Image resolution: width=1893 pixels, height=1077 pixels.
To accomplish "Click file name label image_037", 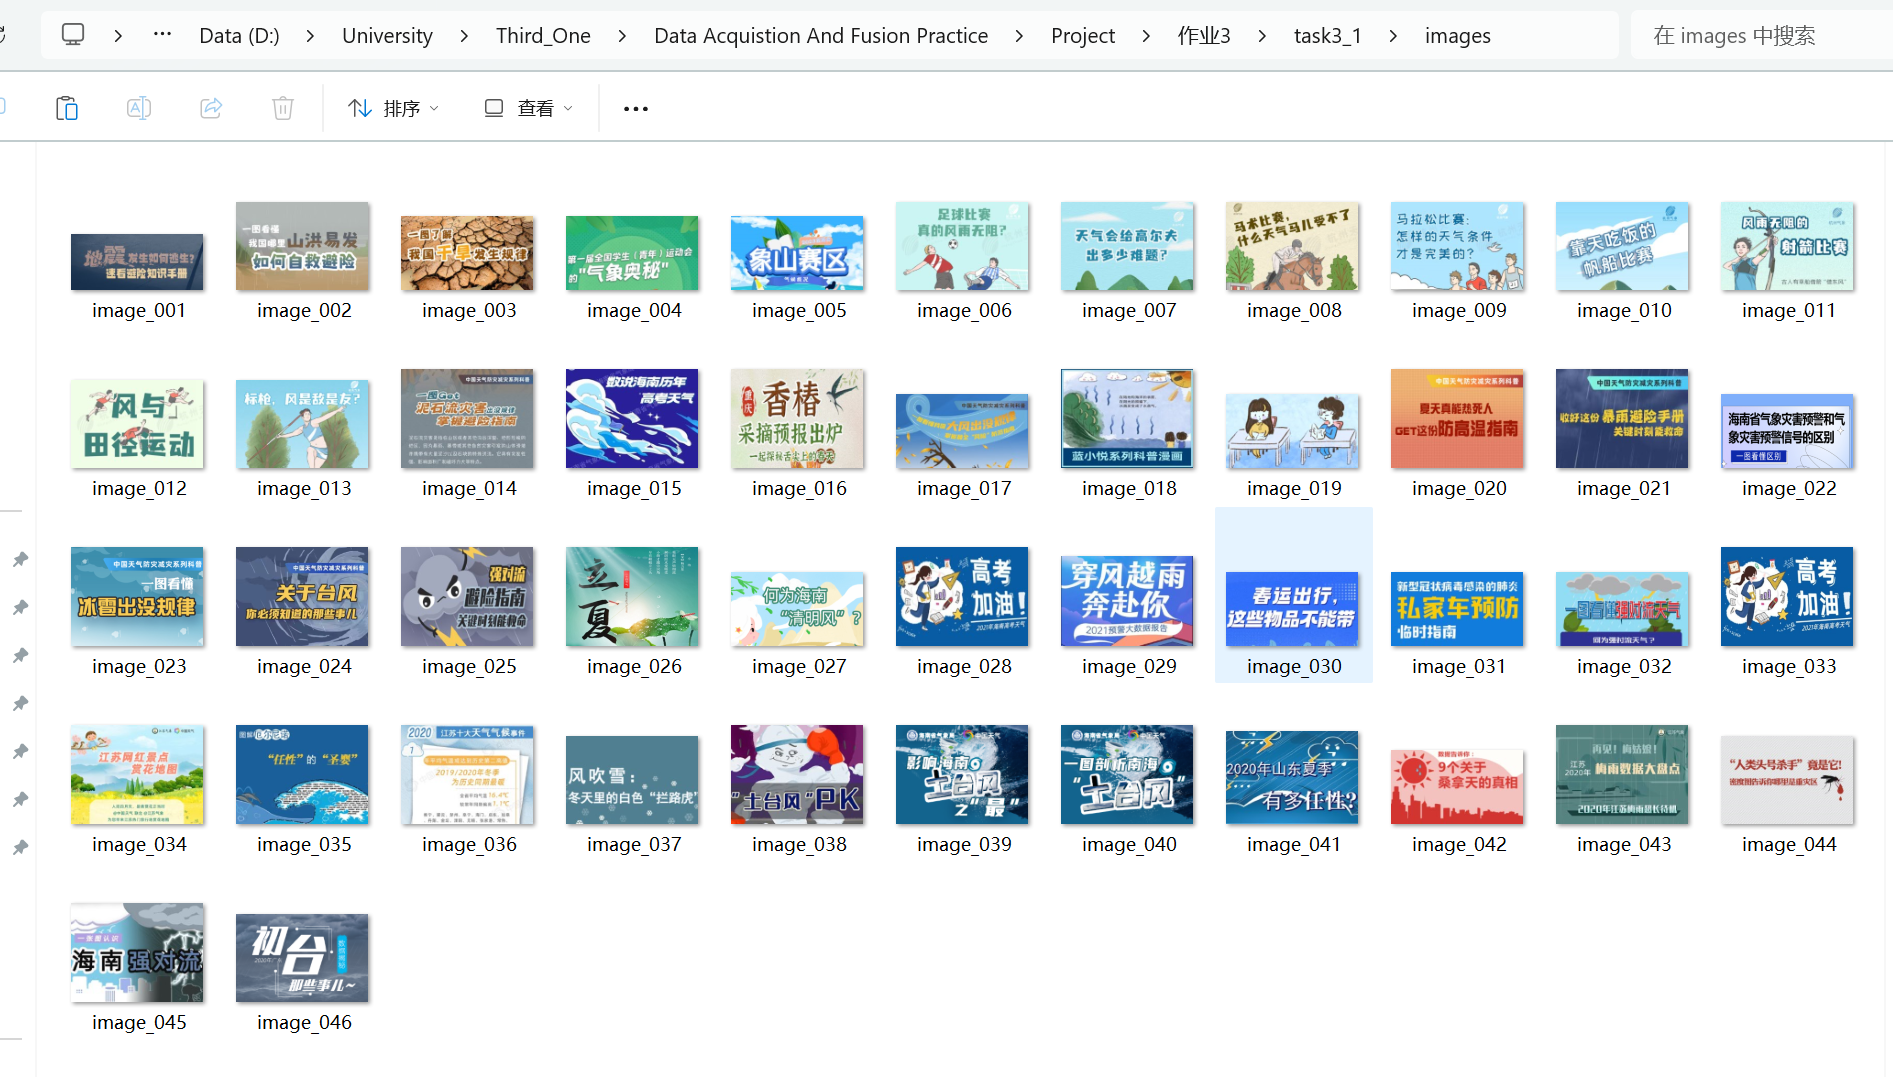I will [634, 845].
